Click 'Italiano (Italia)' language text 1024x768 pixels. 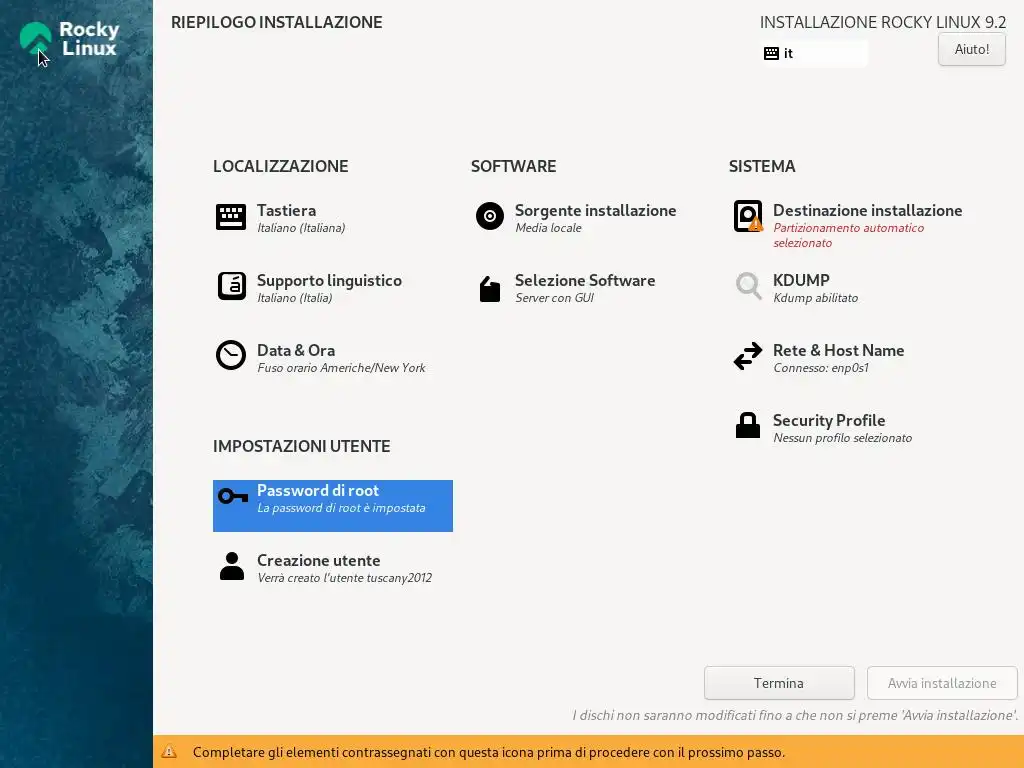295,298
